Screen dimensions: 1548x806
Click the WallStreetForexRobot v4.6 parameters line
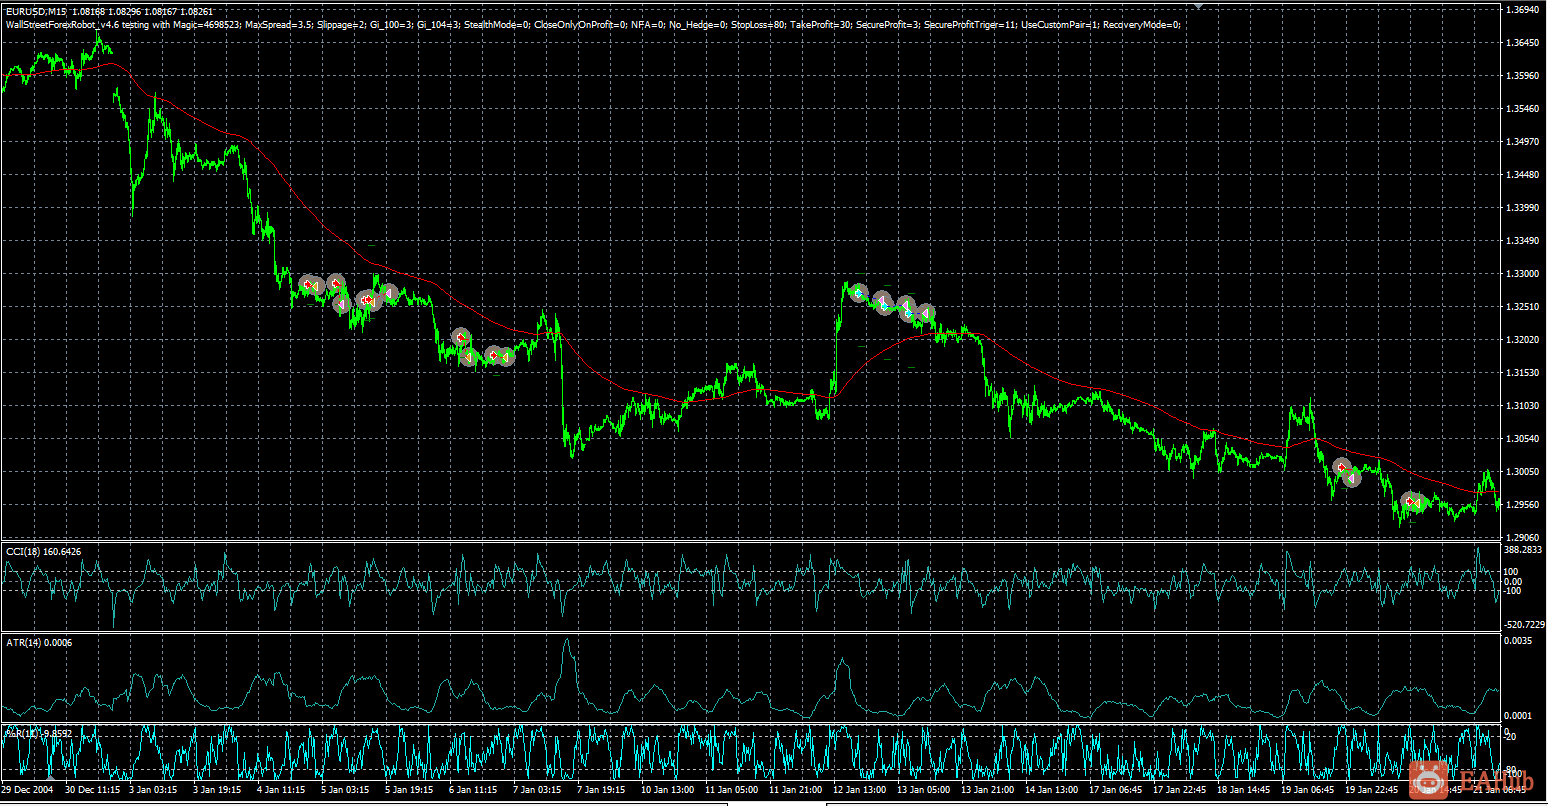click(x=593, y=24)
